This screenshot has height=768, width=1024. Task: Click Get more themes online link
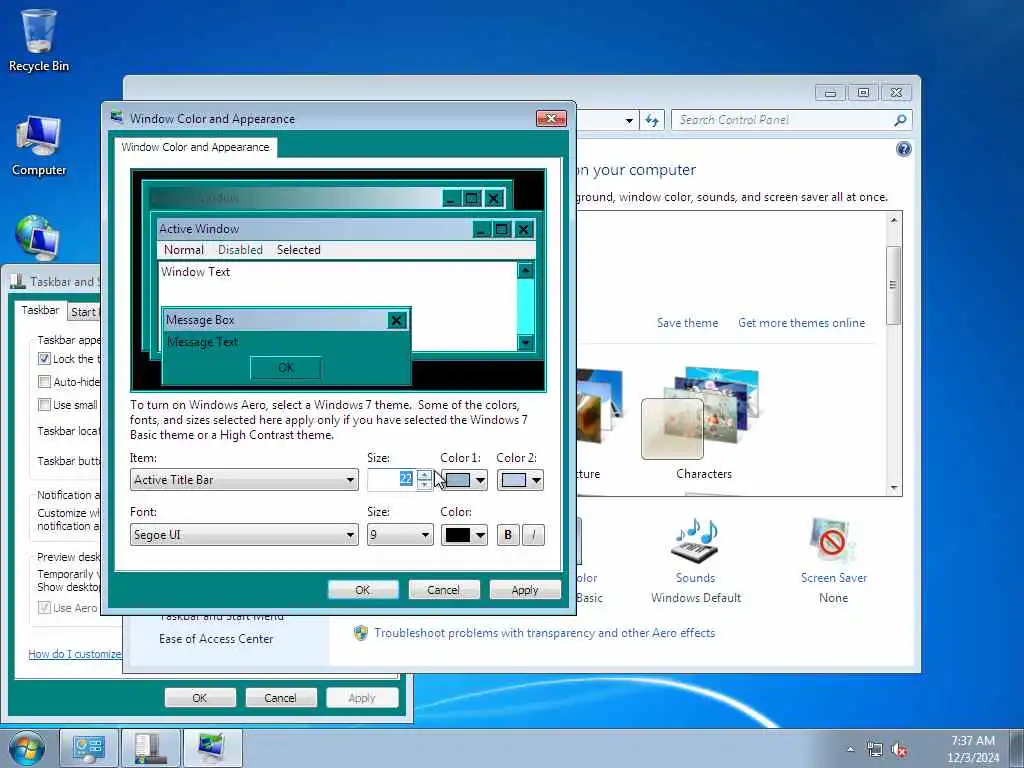tap(801, 323)
